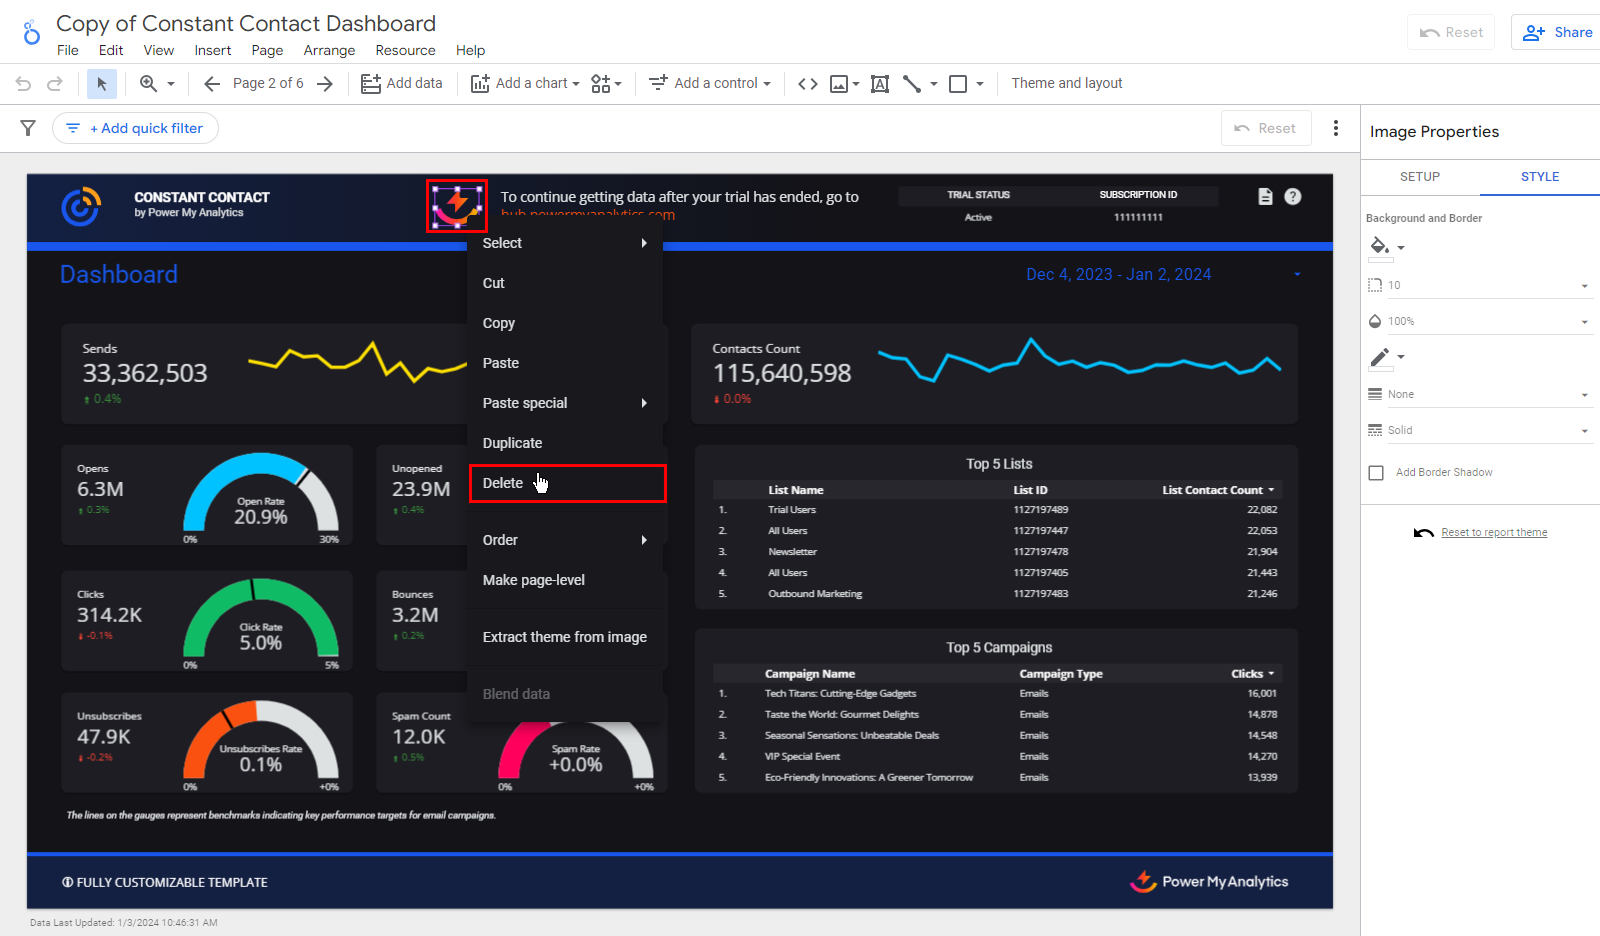Click the filter funnel icon

[28, 128]
